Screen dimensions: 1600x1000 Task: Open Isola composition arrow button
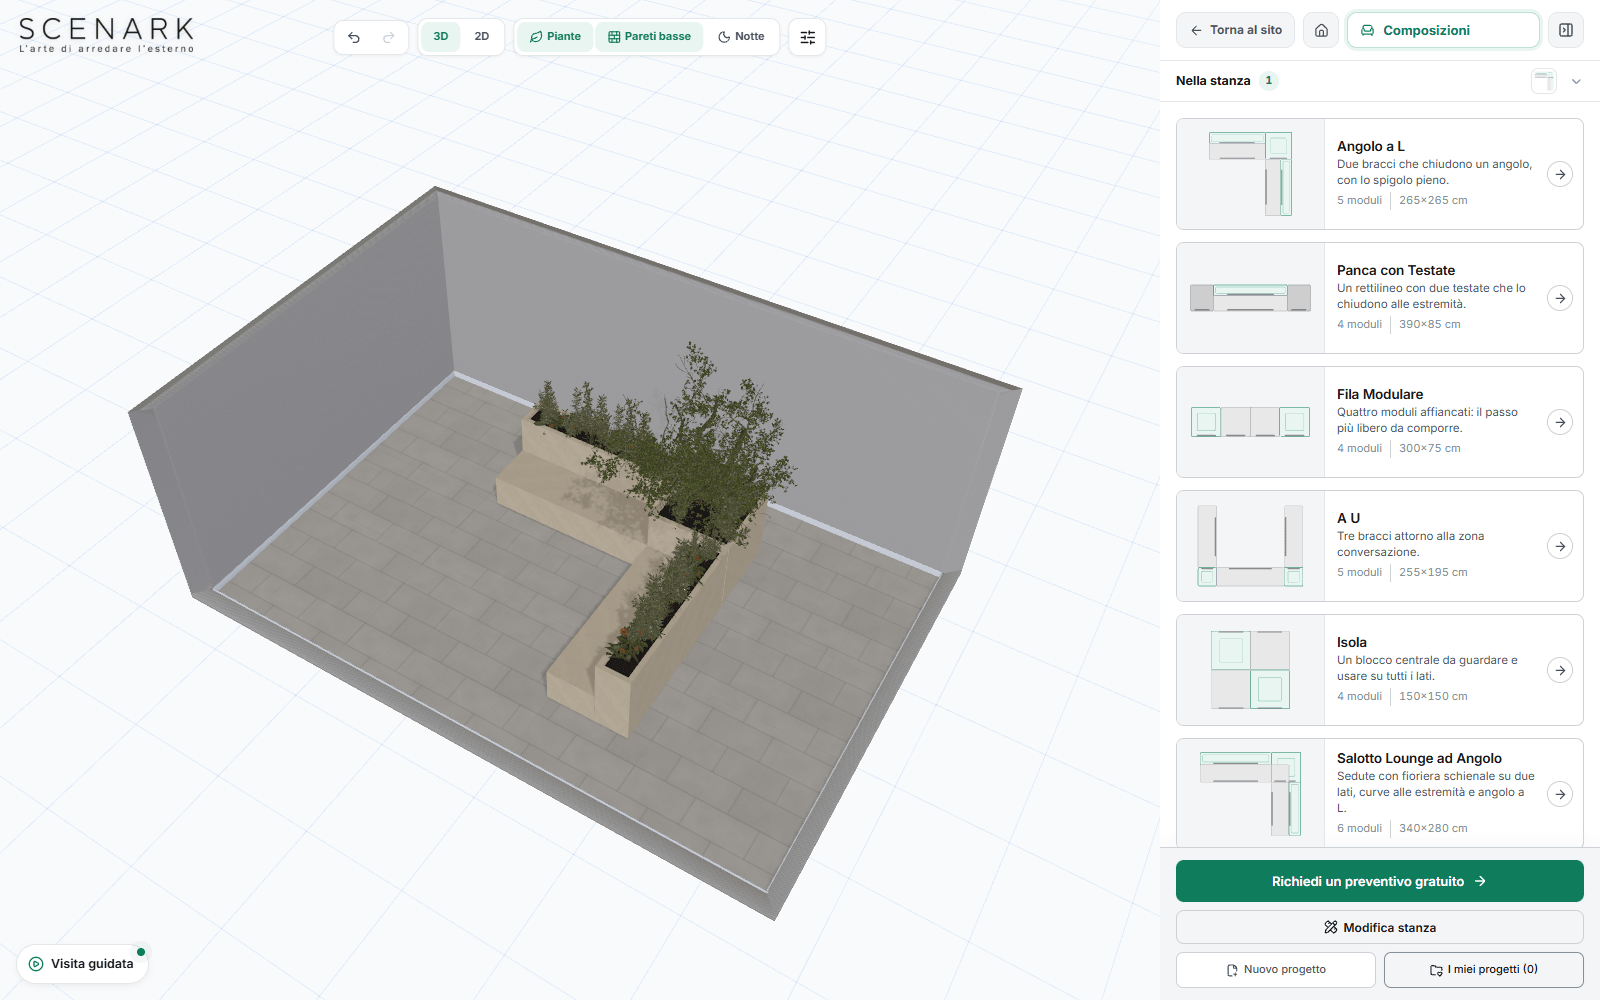1560,670
